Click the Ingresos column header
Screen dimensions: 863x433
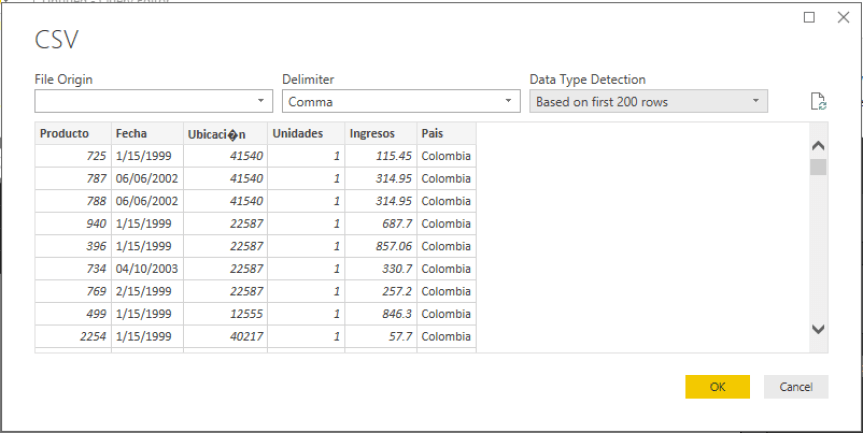click(380, 133)
